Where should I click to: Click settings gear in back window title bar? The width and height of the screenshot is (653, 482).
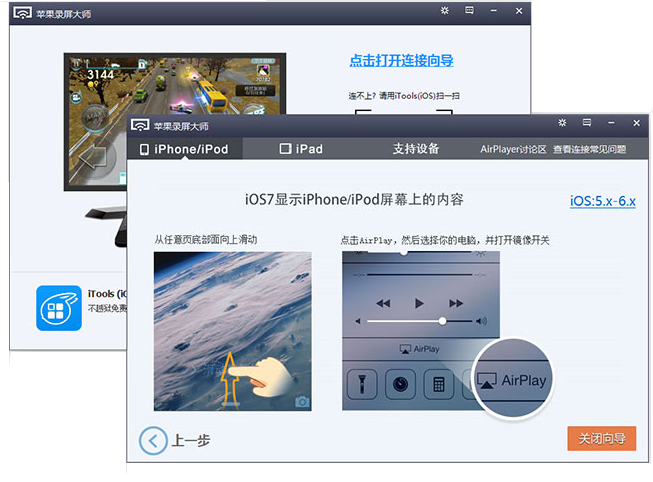(445, 10)
